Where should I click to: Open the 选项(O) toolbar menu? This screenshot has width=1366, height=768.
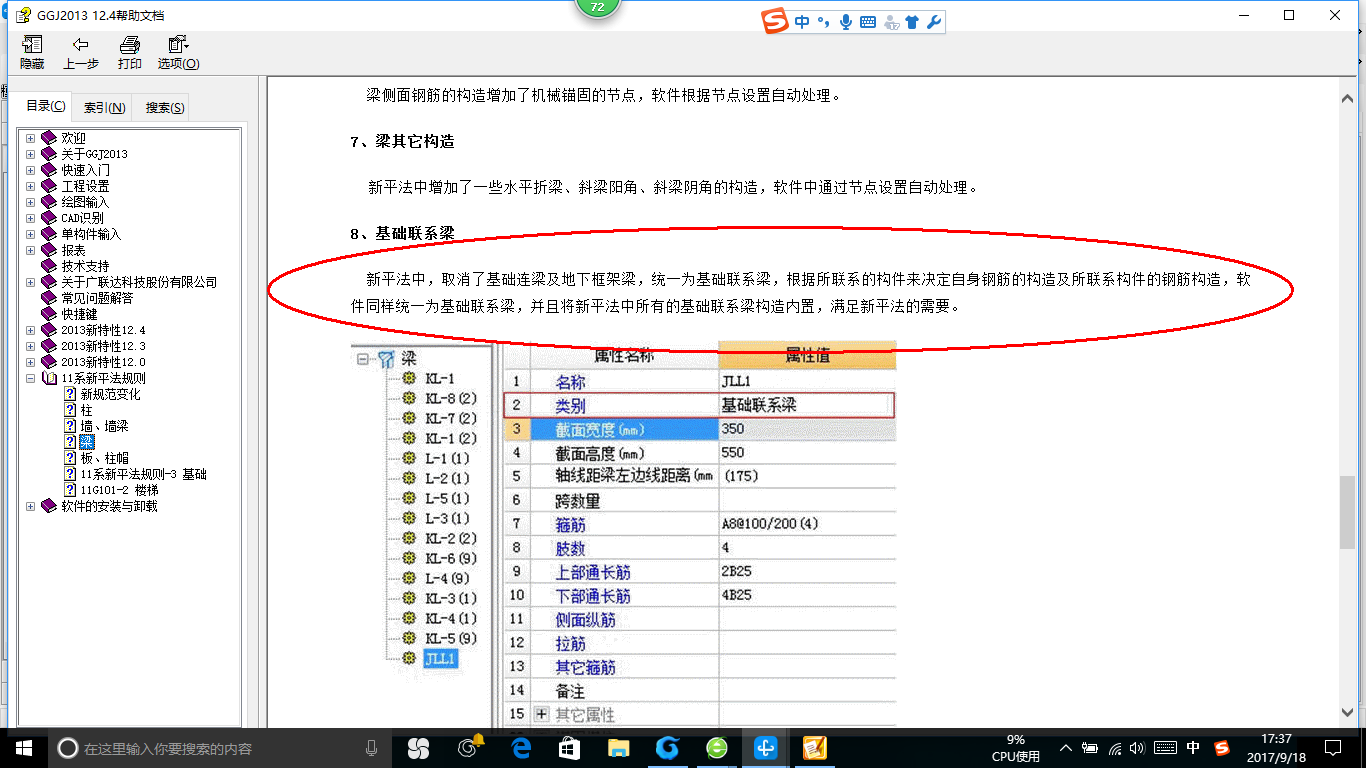[178, 52]
